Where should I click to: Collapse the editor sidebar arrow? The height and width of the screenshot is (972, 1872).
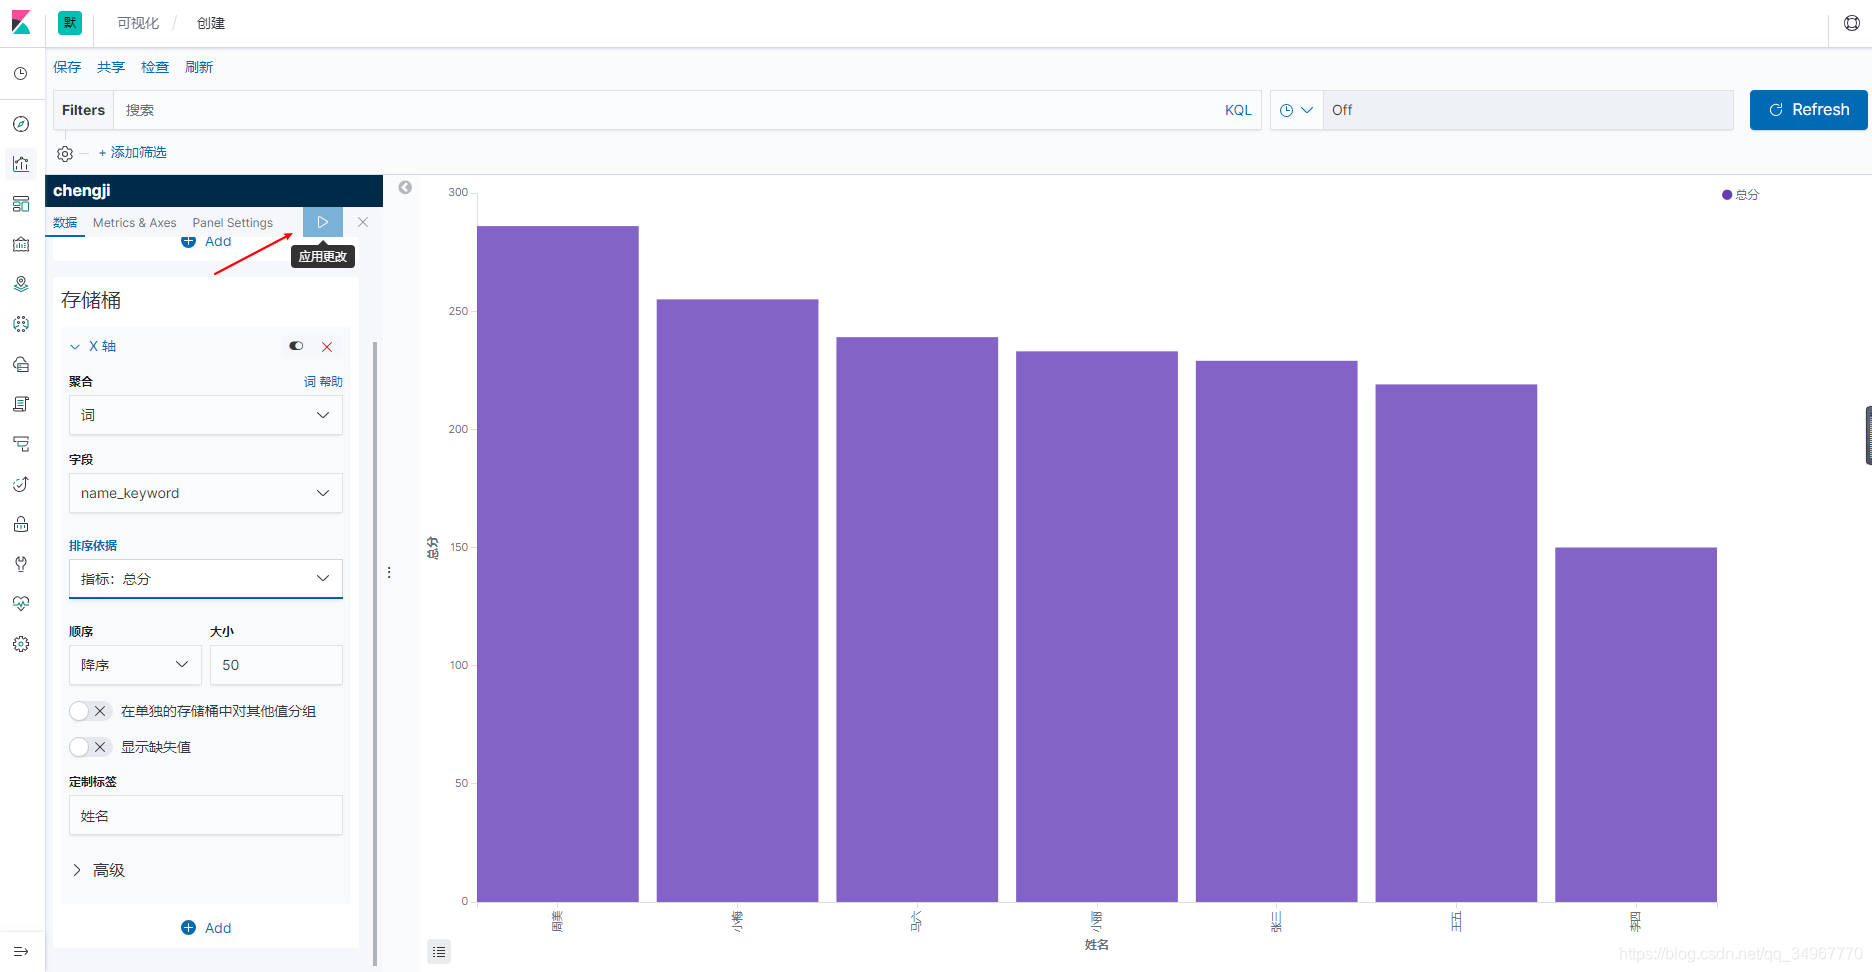(405, 187)
